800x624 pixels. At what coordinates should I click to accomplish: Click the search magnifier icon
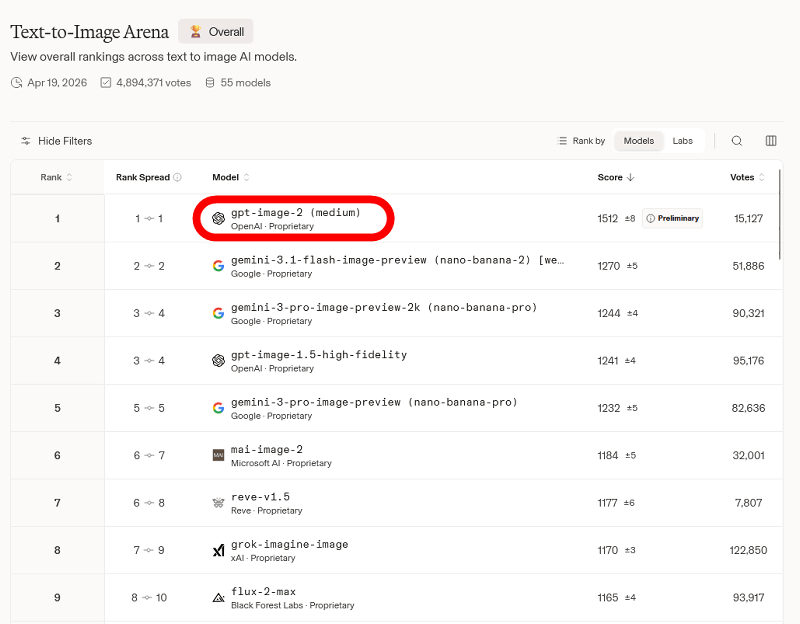737,141
